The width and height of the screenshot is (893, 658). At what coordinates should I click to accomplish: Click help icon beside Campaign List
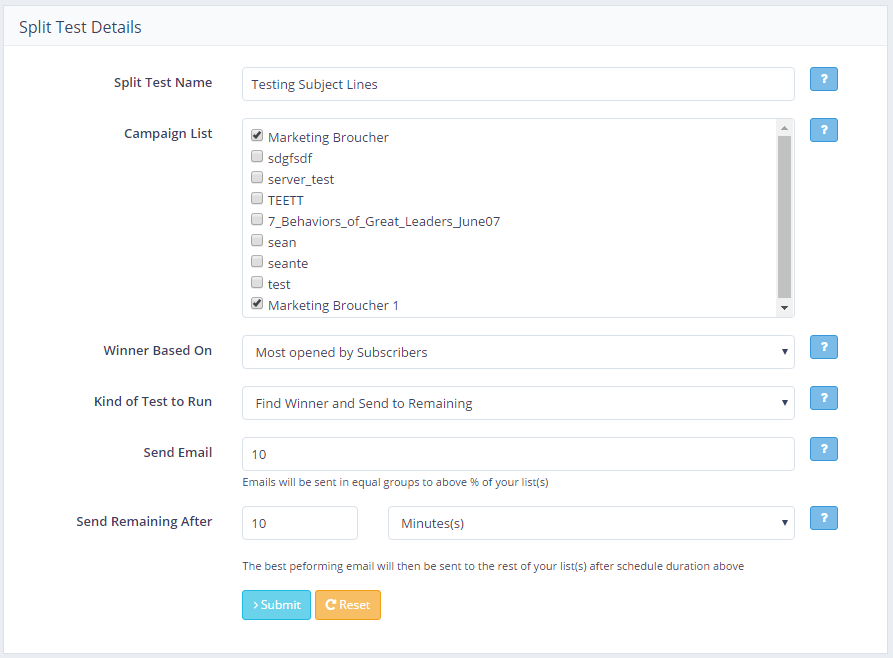tap(823, 130)
